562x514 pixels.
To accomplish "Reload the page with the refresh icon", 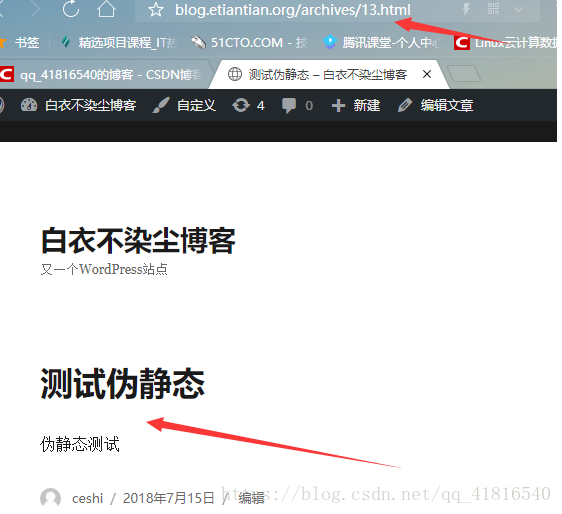I will click(x=71, y=8).
